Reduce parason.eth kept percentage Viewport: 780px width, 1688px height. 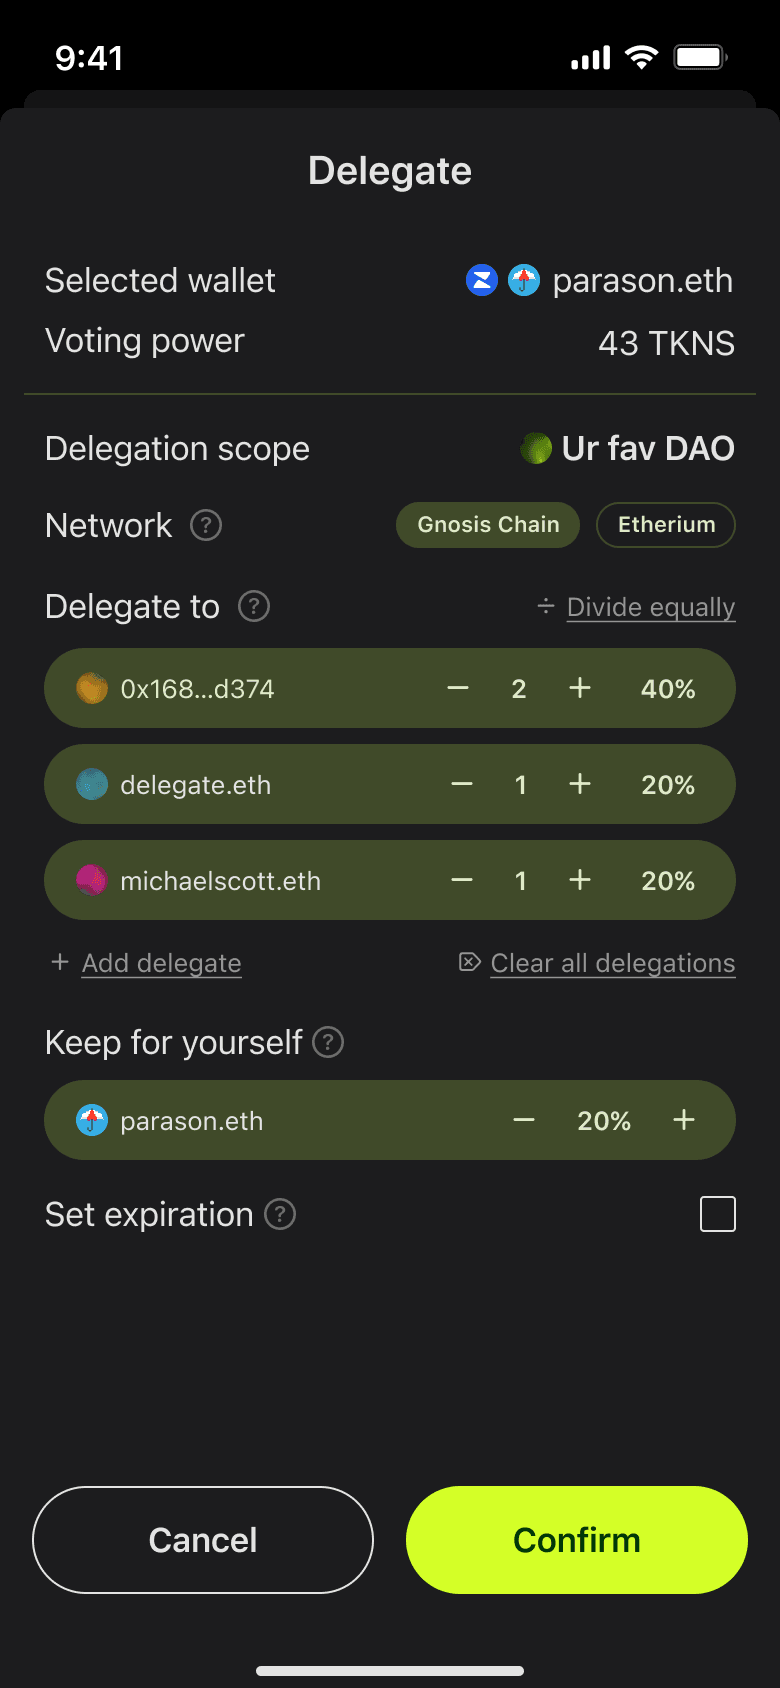(x=524, y=1120)
